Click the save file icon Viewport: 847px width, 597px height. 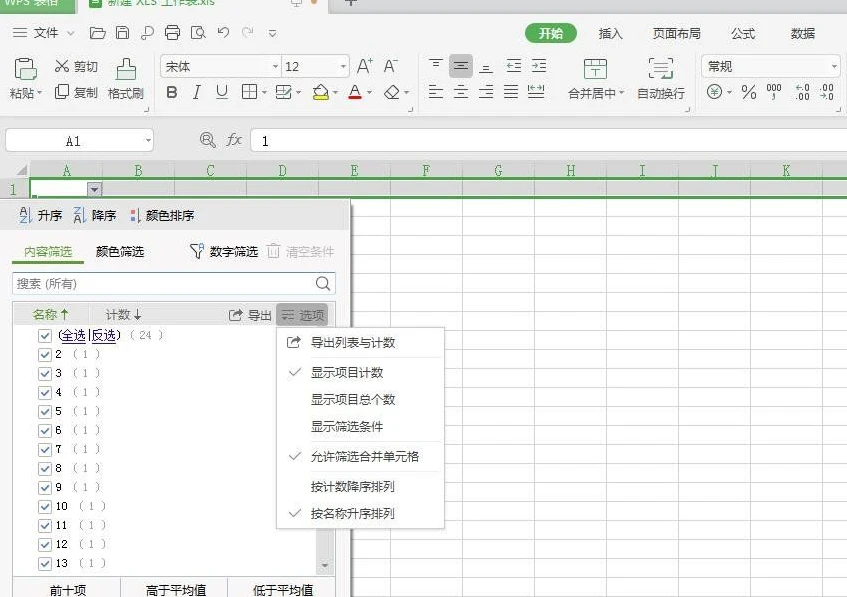(x=123, y=33)
